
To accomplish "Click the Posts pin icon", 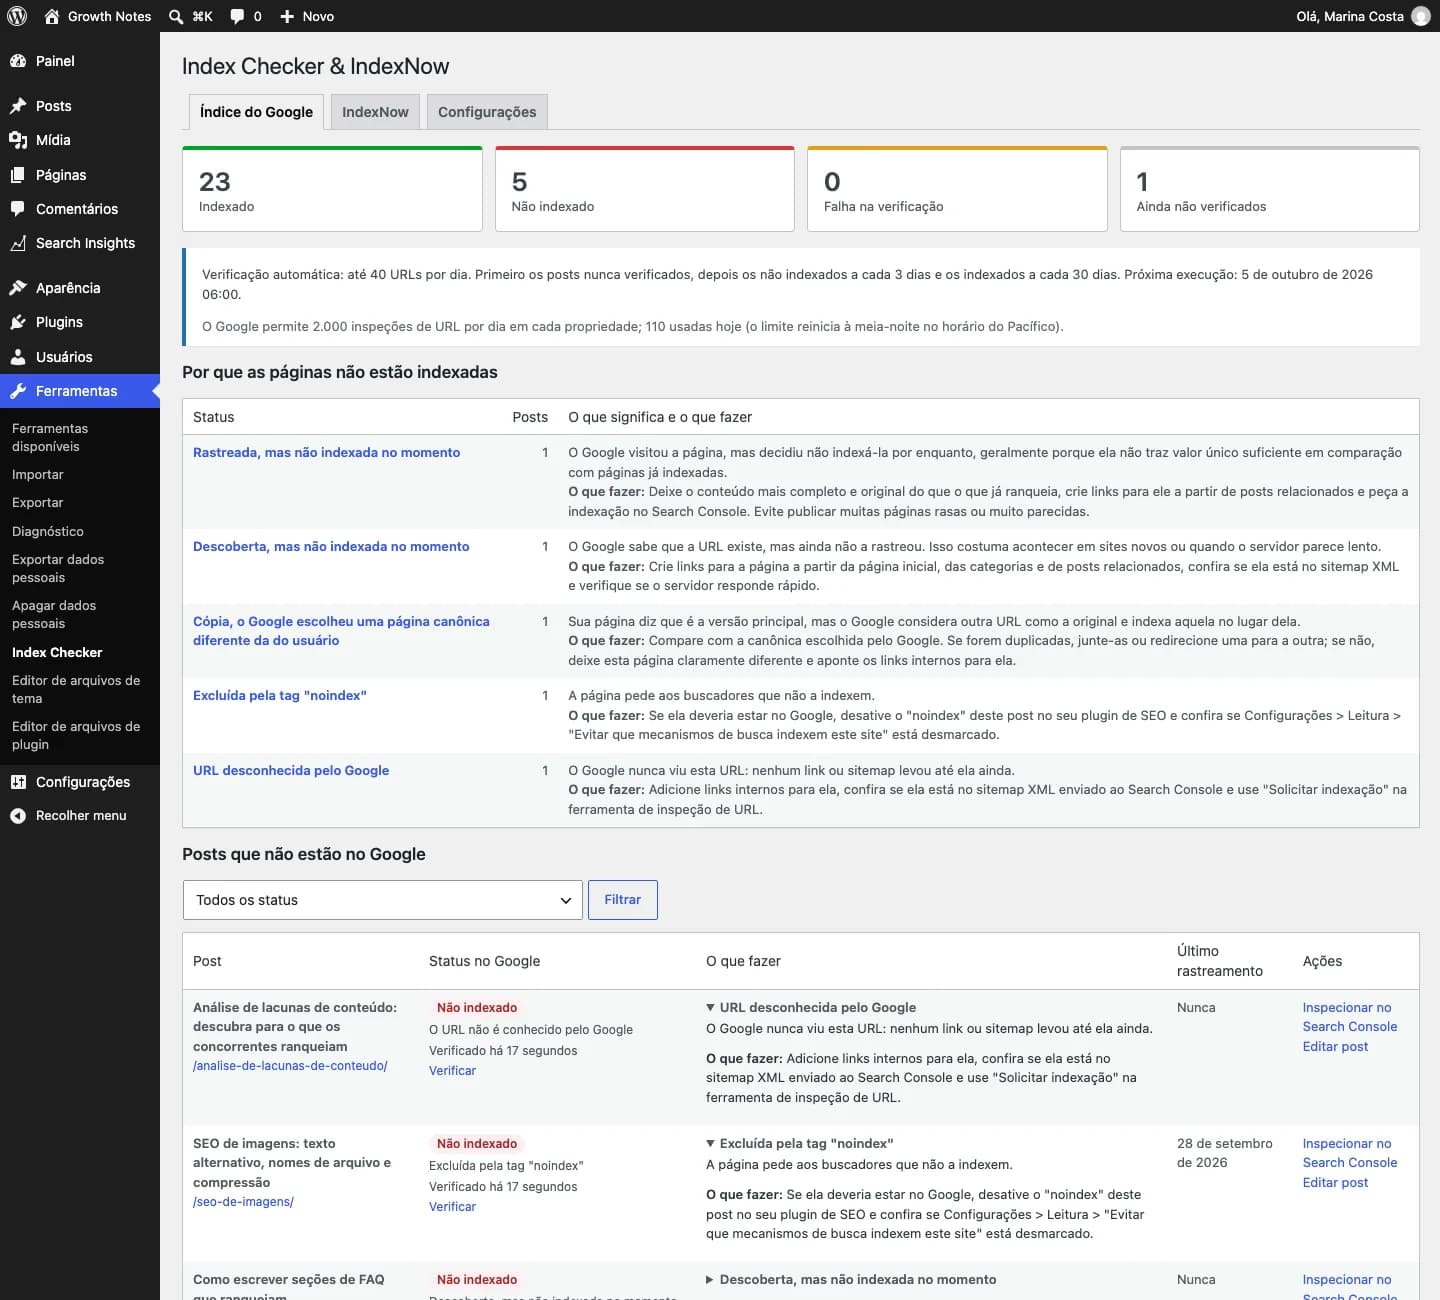I will click(x=18, y=106).
